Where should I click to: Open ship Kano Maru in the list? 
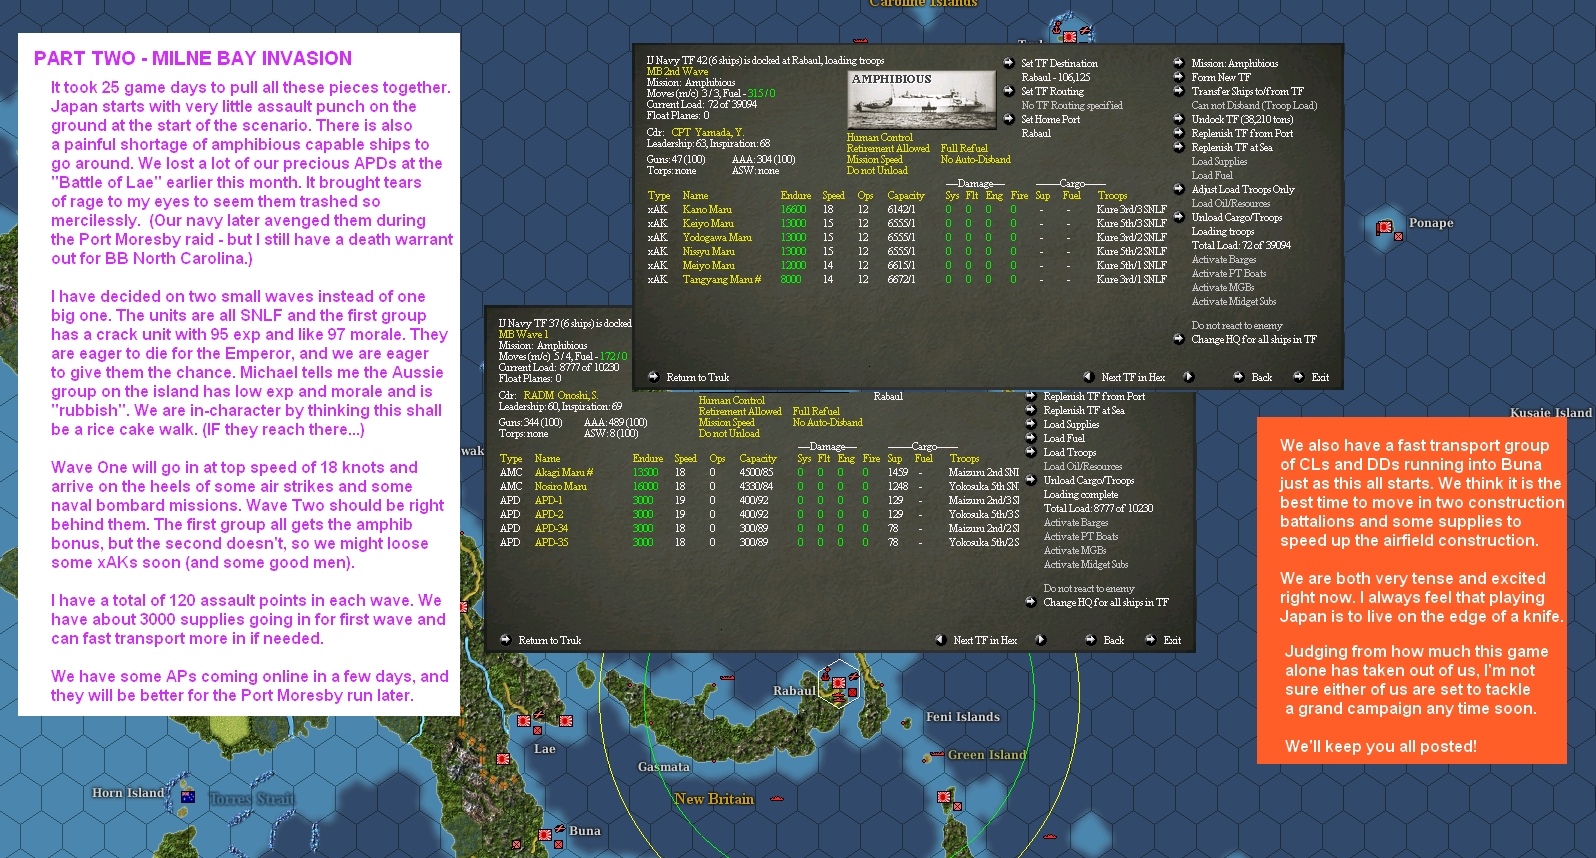coord(707,210)
